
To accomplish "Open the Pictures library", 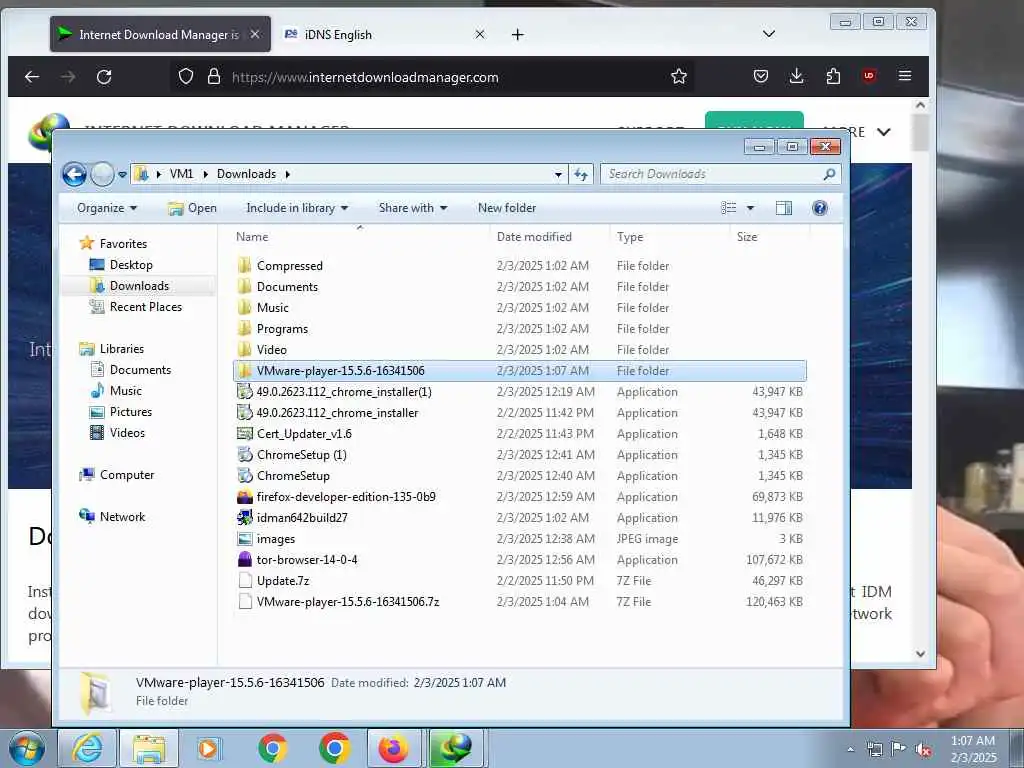I will pos(131,411).
